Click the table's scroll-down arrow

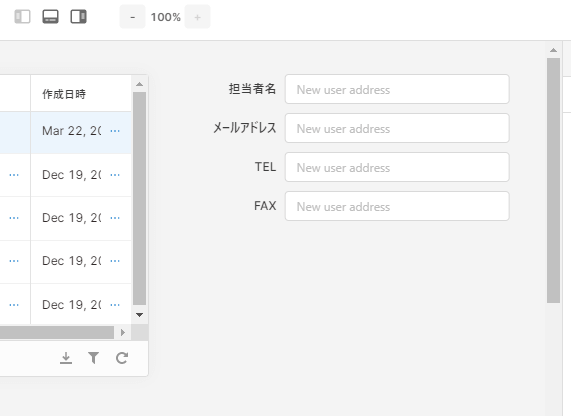(139, 315)
